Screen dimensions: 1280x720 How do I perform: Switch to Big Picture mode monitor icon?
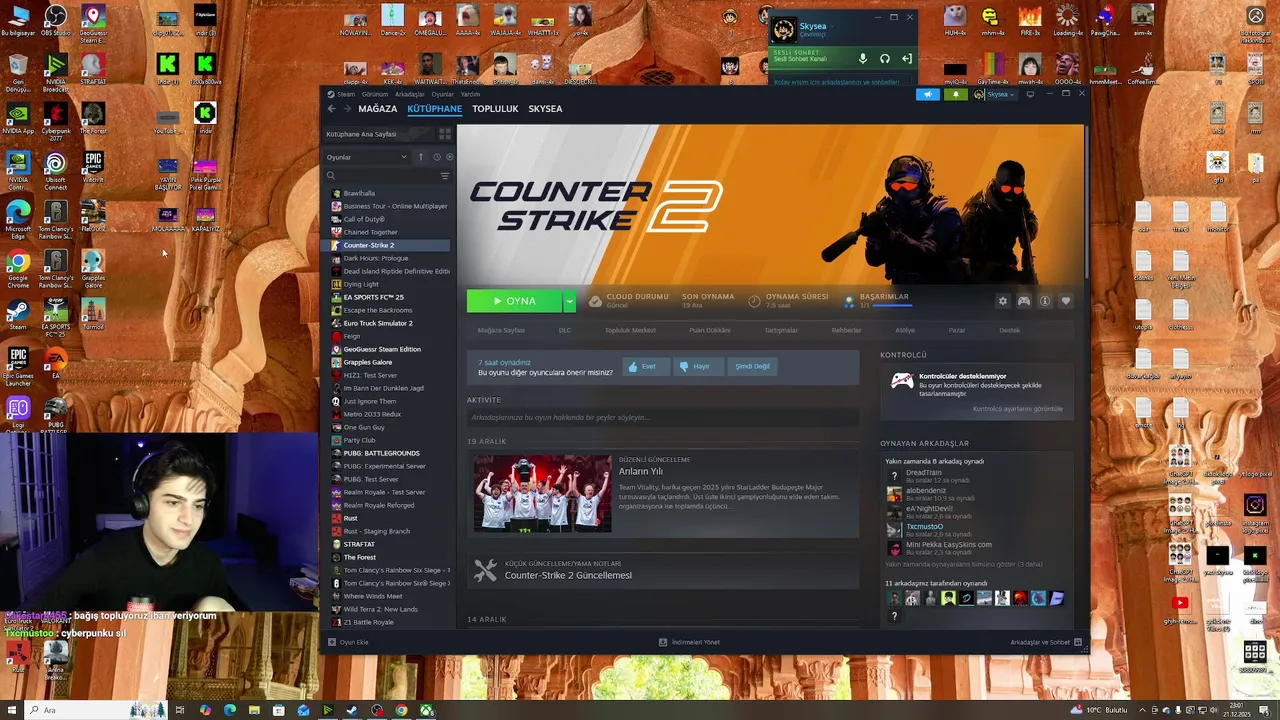pos(1030,94)
